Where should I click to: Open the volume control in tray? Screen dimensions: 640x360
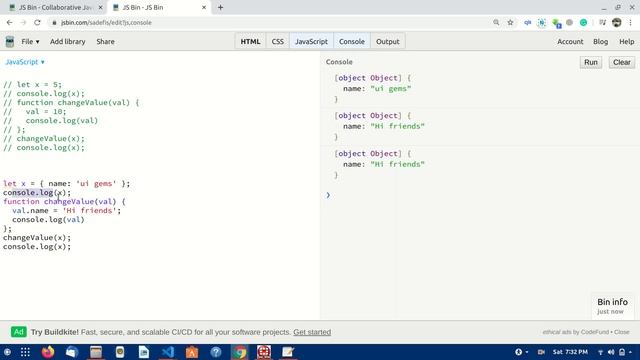(x=611, y=352)
